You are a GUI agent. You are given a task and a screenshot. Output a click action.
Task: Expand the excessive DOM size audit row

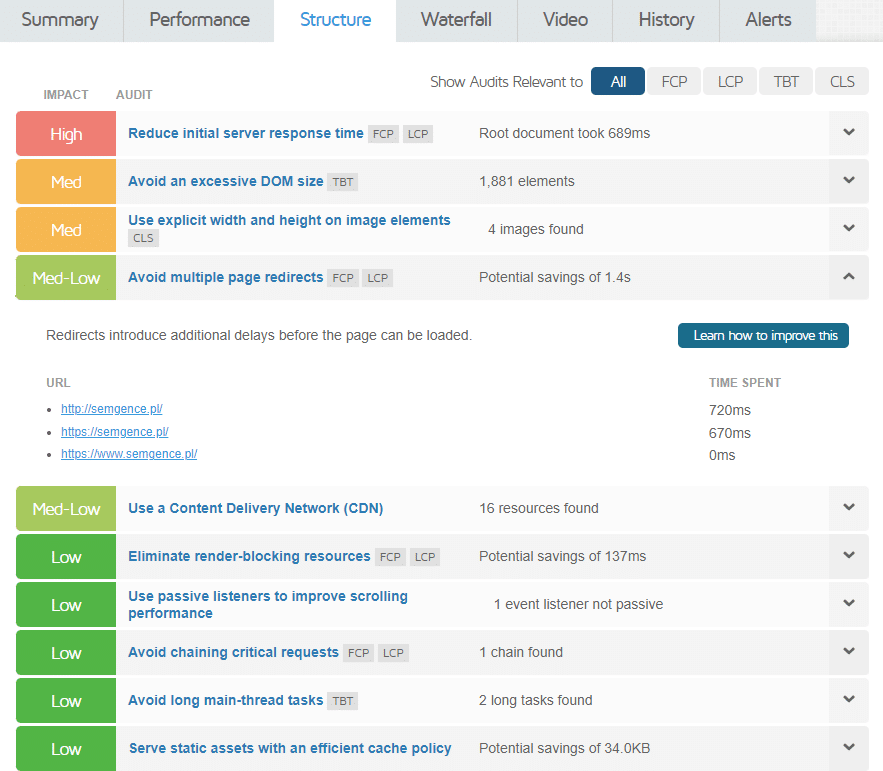[x=849, y=181]
